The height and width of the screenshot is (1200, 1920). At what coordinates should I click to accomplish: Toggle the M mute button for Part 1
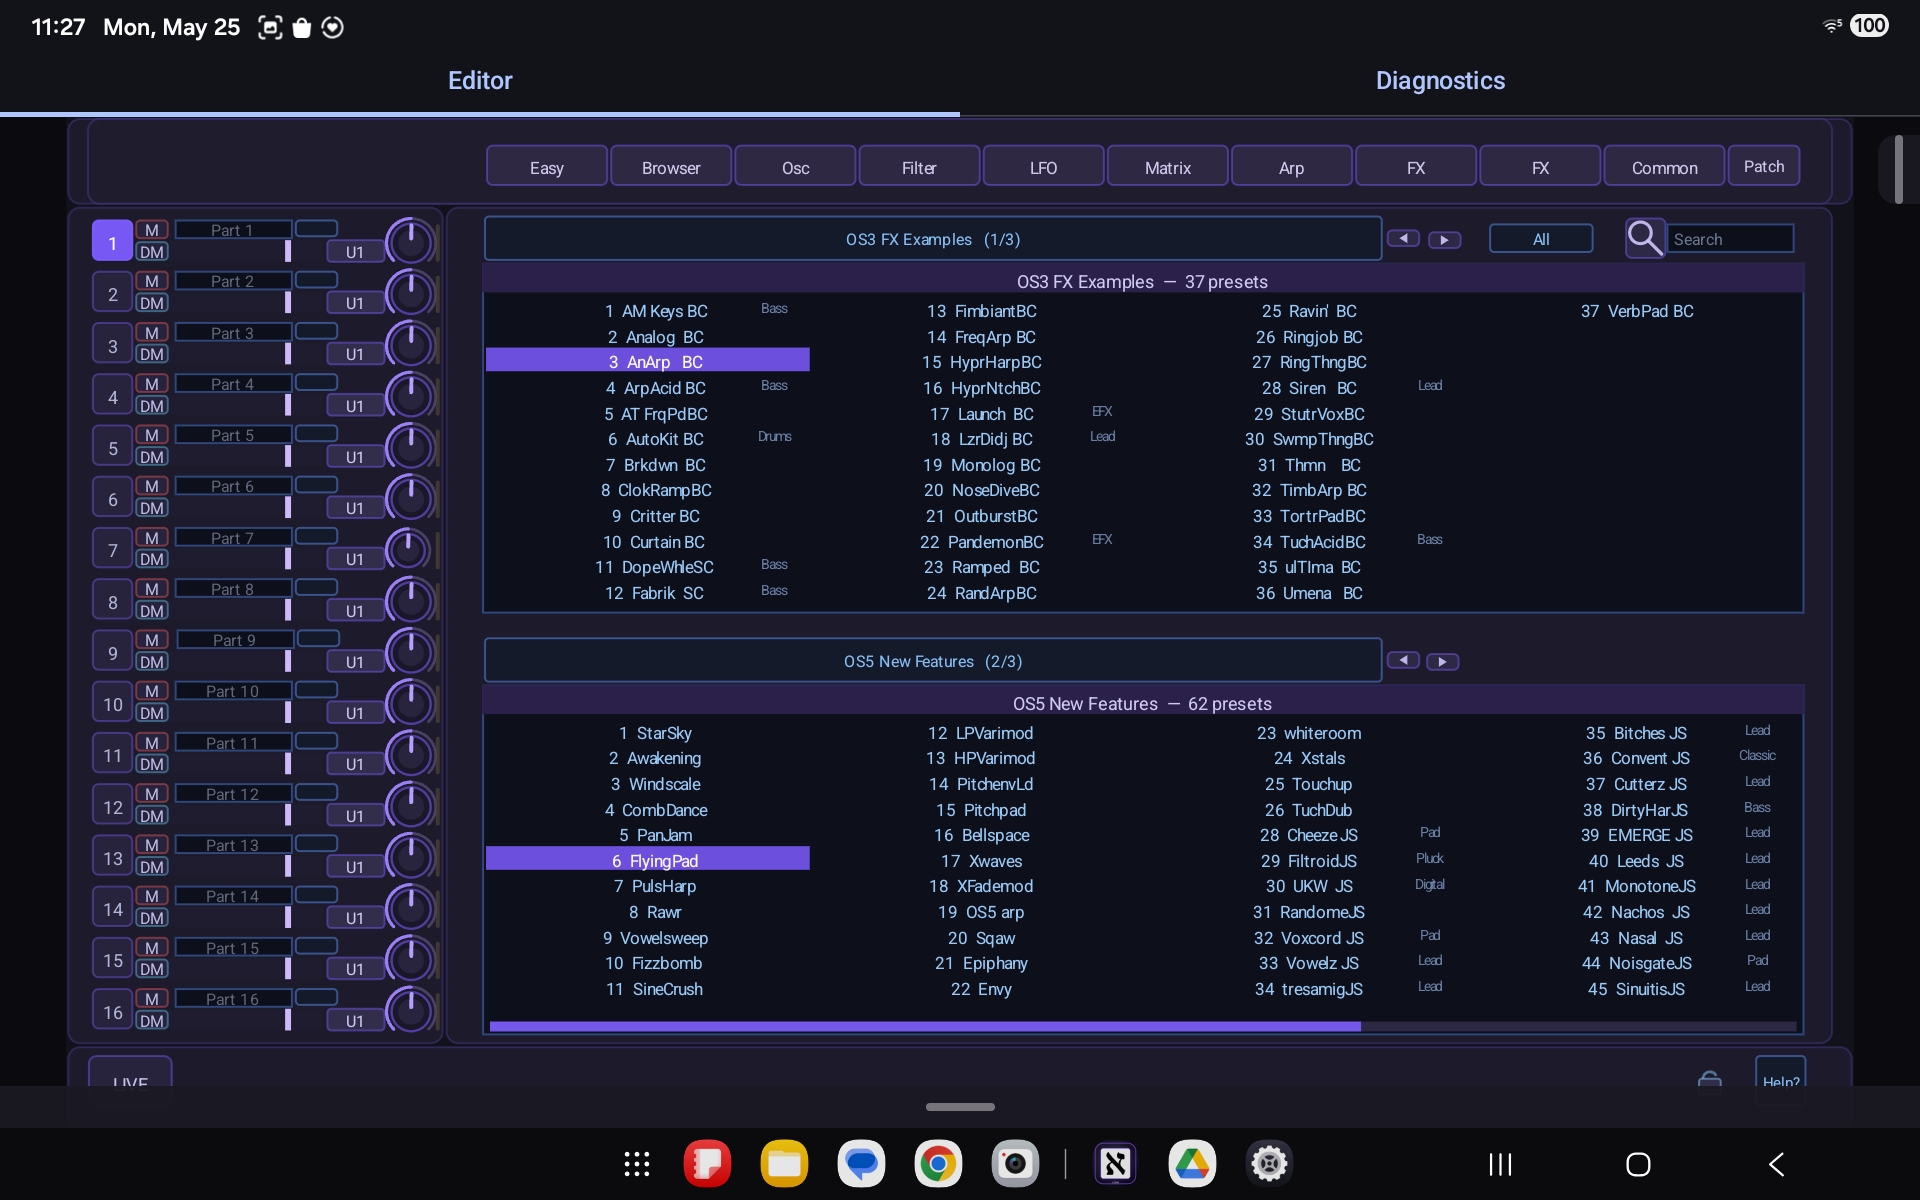[152, 230]
